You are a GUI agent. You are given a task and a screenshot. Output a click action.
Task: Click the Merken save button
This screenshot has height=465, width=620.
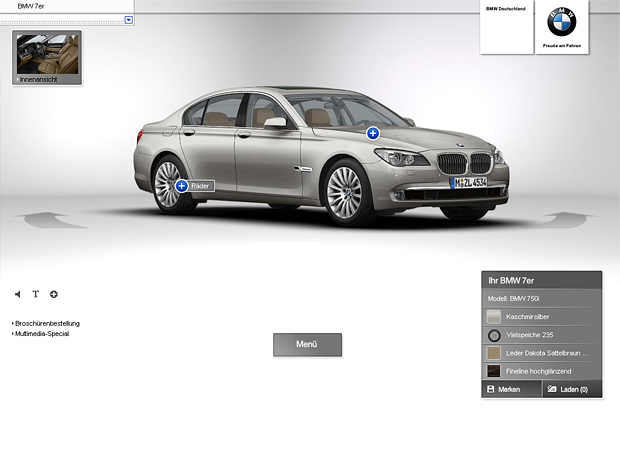[512, 389]
